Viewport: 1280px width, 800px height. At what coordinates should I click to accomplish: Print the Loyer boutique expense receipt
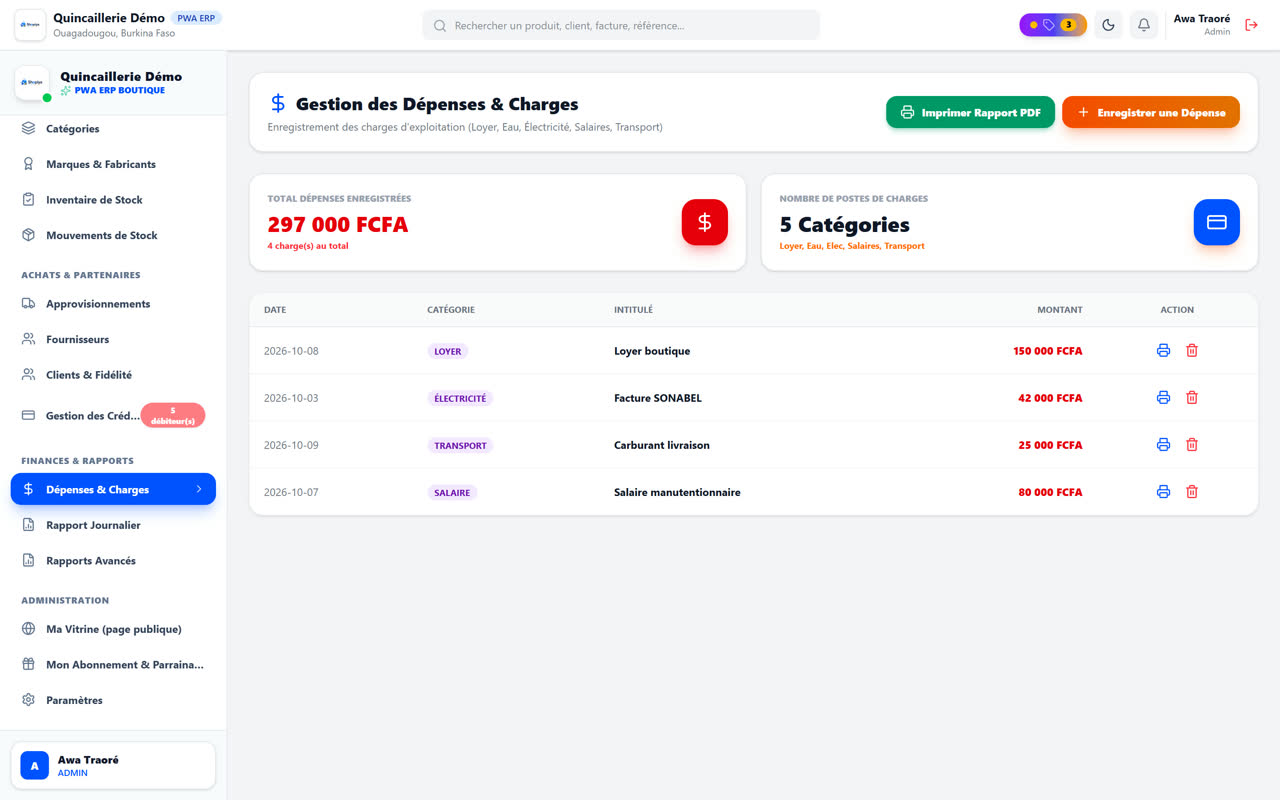coord(1163,351)
